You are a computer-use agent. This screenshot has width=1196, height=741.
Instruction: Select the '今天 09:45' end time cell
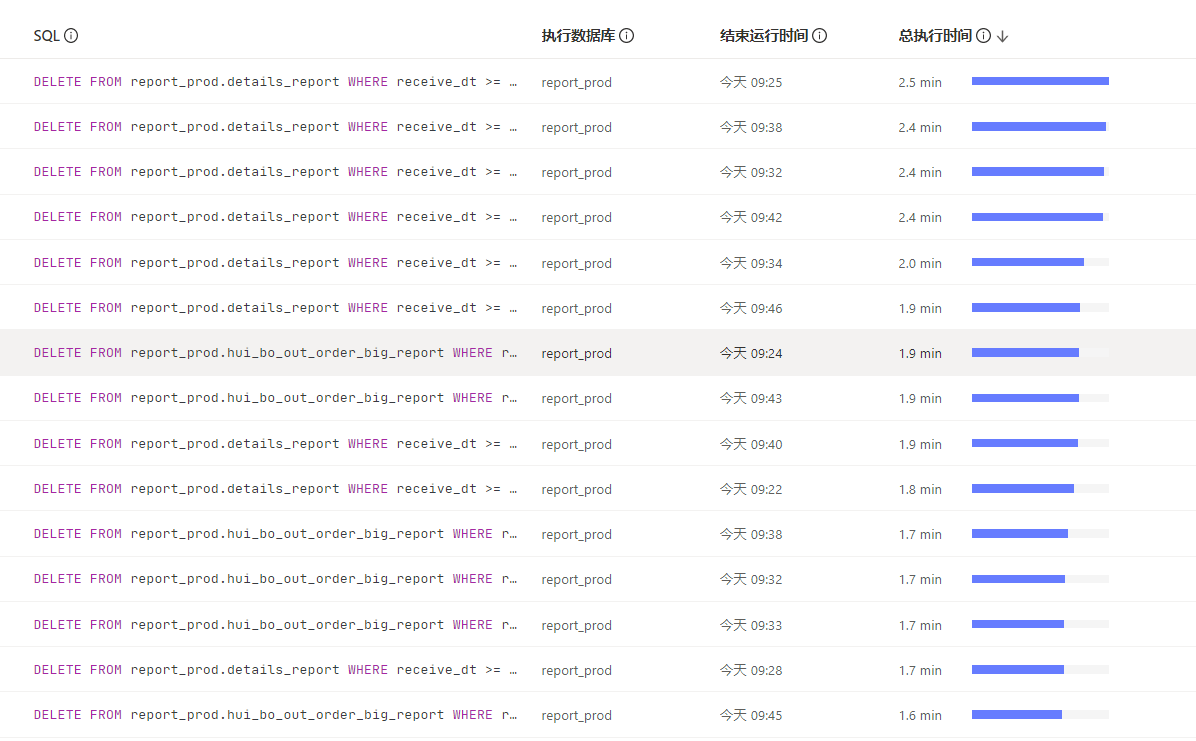point(751,714)
